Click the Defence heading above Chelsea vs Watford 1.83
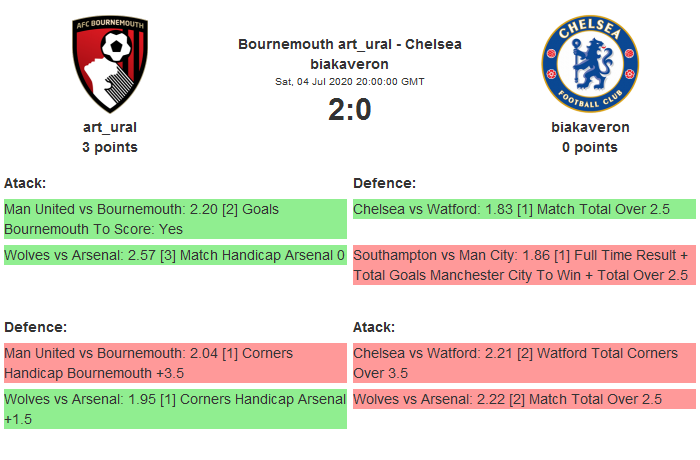Screen dimensions: 700x460 click(x=384, y=183)
